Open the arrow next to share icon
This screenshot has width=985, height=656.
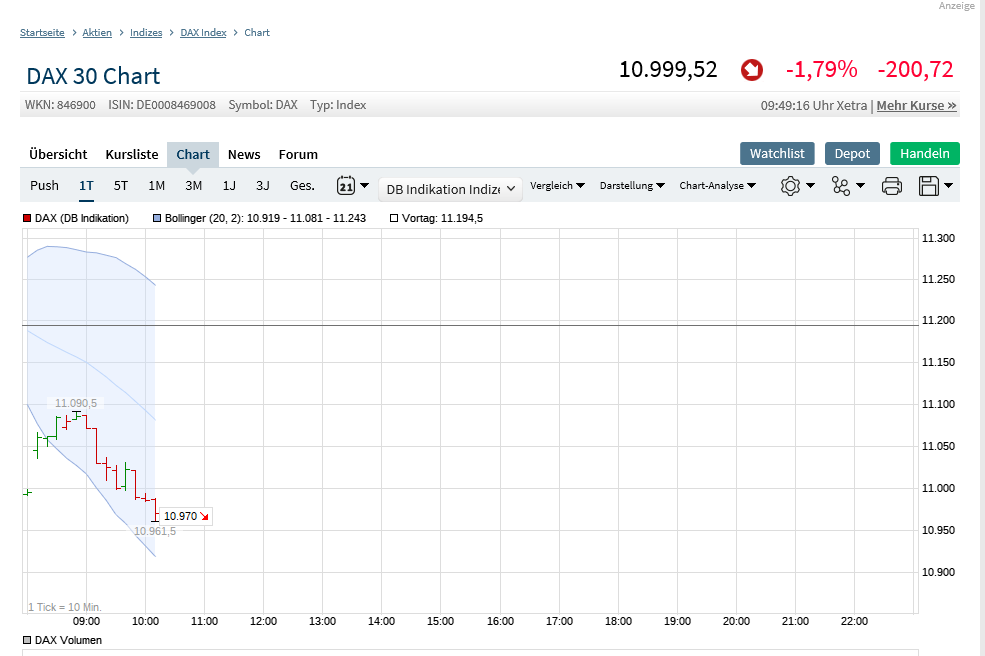pos(861,185)
